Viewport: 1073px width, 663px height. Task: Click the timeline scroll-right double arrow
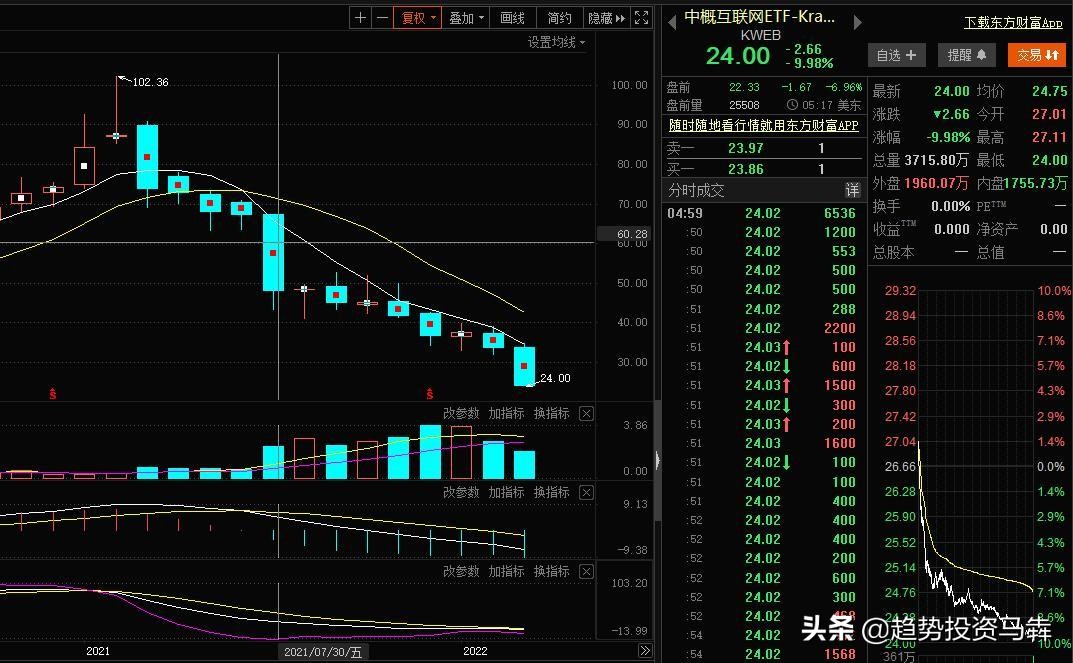[x=645, y=650]
